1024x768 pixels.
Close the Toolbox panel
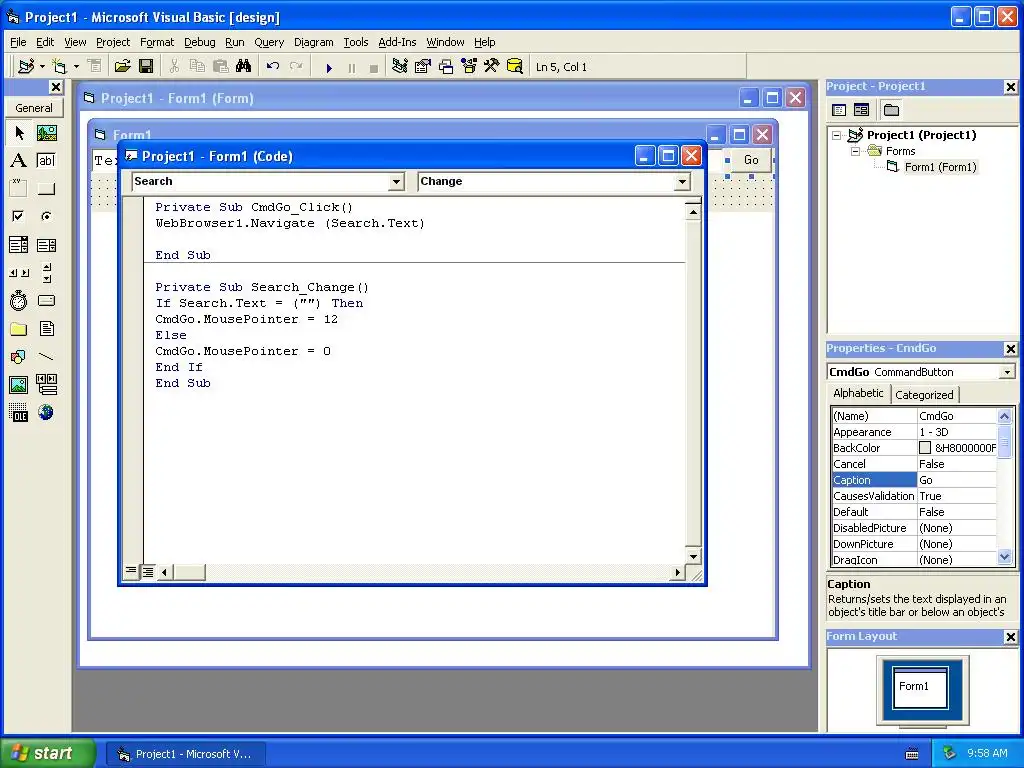point(56,87)
